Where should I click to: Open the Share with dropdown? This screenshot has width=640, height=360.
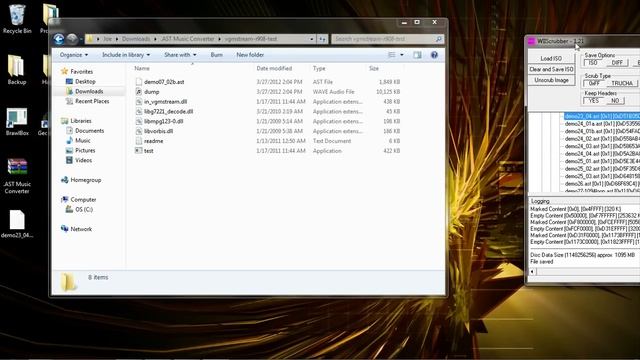pos(180,55)
